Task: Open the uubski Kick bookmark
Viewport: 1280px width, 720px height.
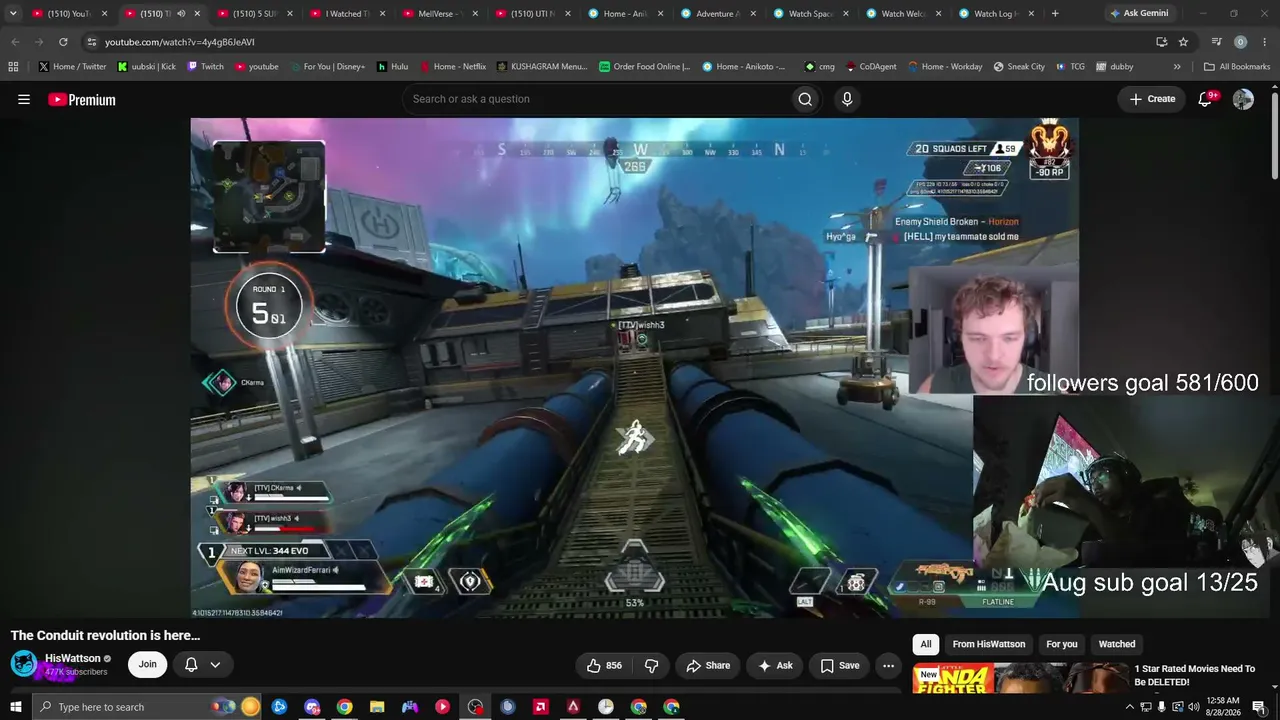Action: tap(146, 67)
